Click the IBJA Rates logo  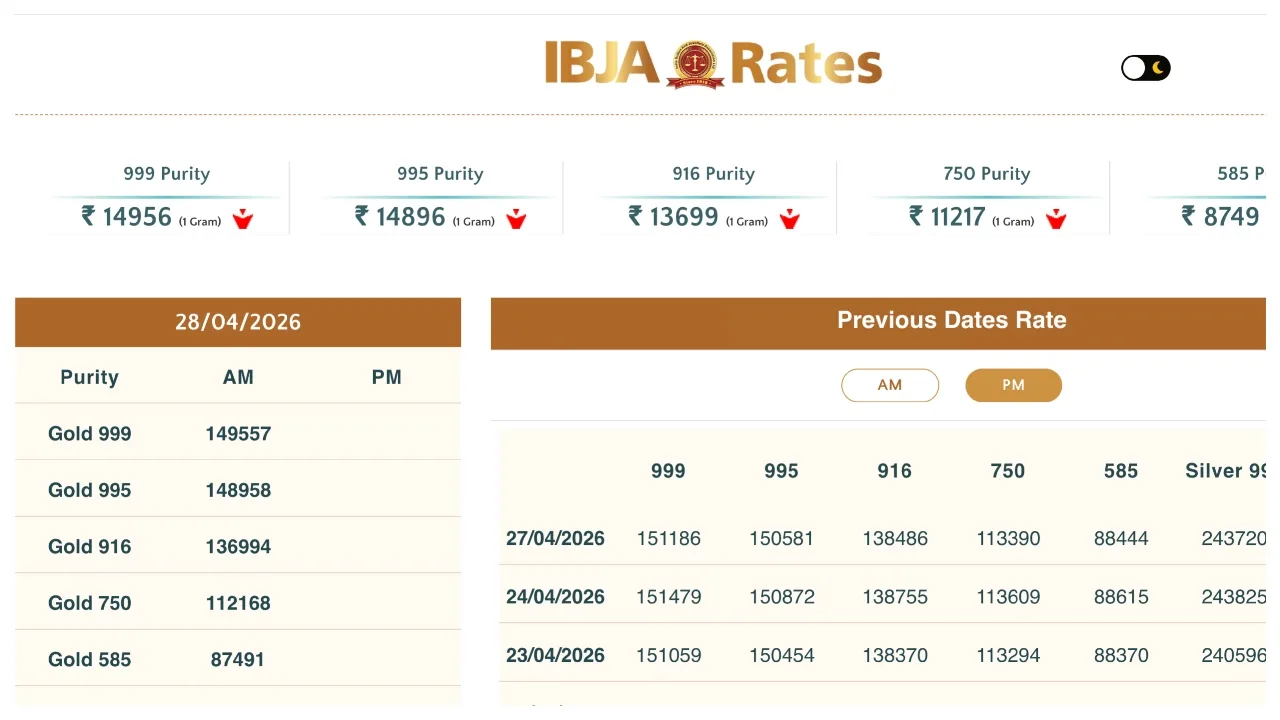(x=713, y=64)
